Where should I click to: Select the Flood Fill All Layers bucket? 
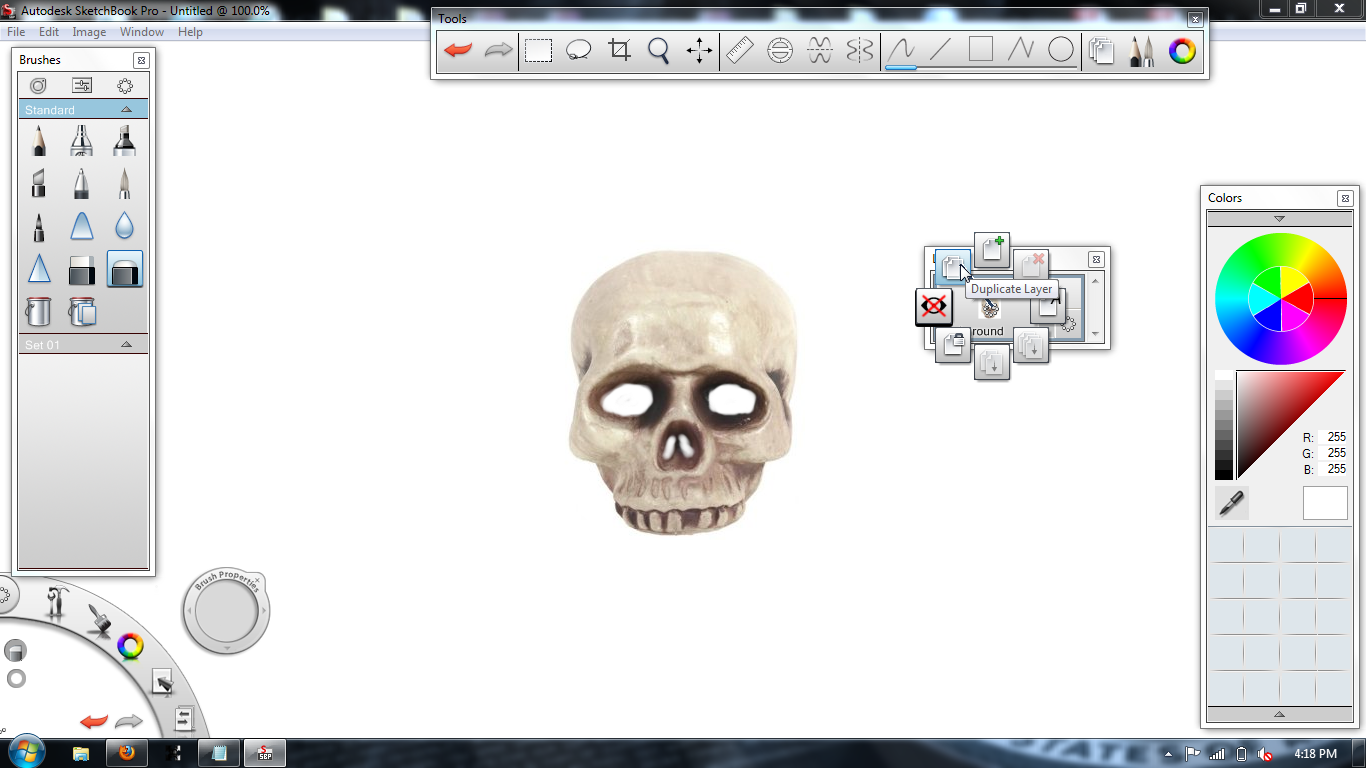click(82, 312)
